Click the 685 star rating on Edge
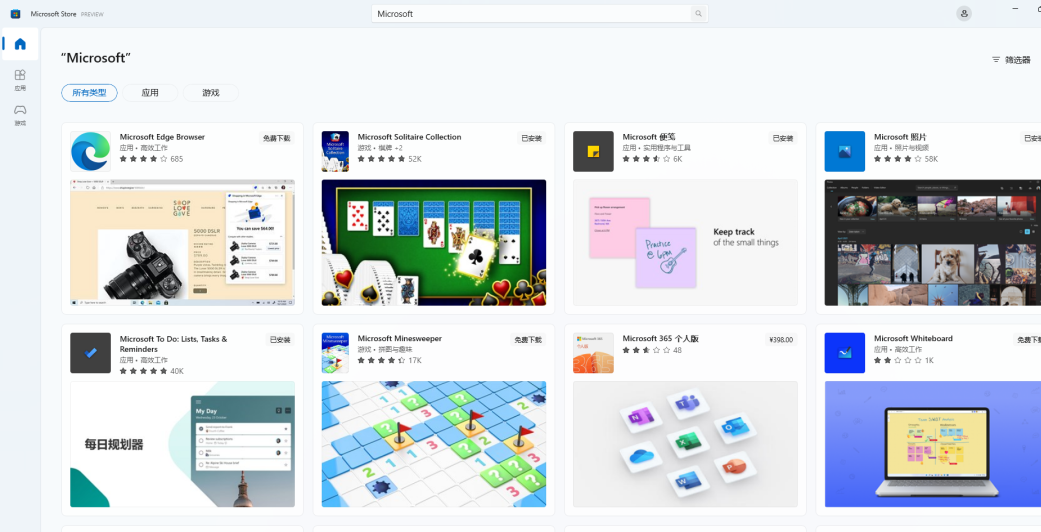Image resolution: width=1041 pixels, height=532 pixels. 151,159
